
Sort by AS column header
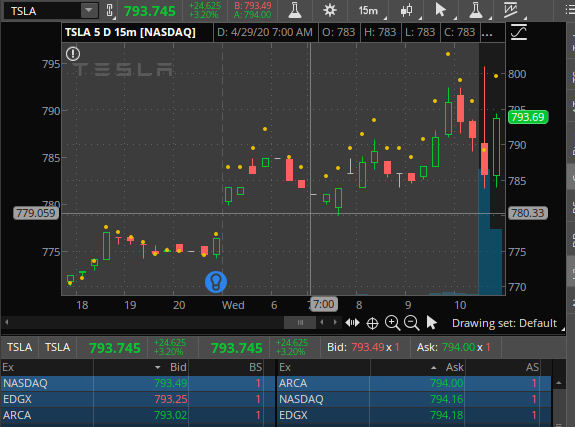[503, 367]
